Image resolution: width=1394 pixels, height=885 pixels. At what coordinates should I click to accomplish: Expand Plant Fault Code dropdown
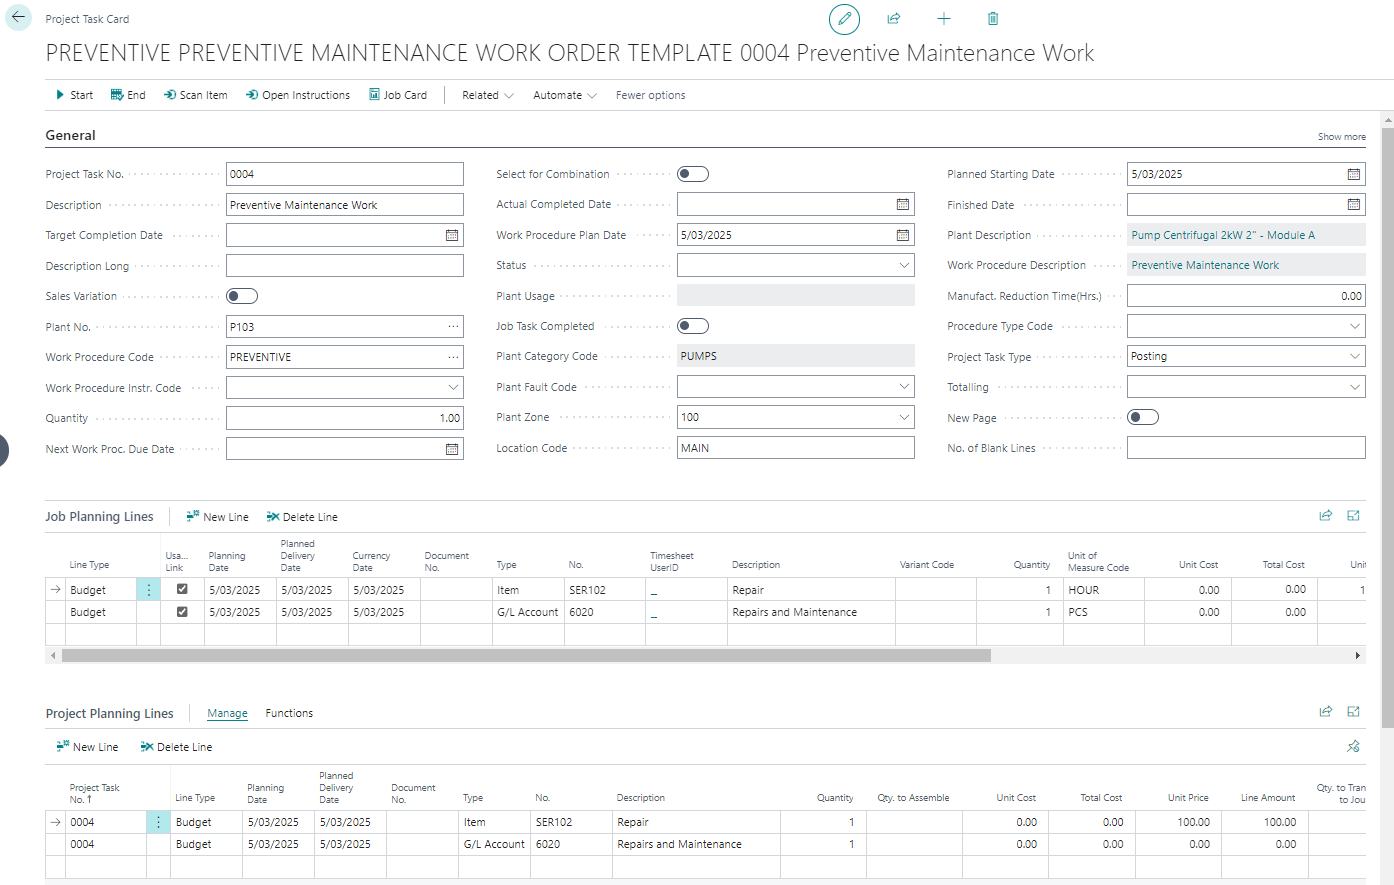pyautogui.click(x=904, y=387)
